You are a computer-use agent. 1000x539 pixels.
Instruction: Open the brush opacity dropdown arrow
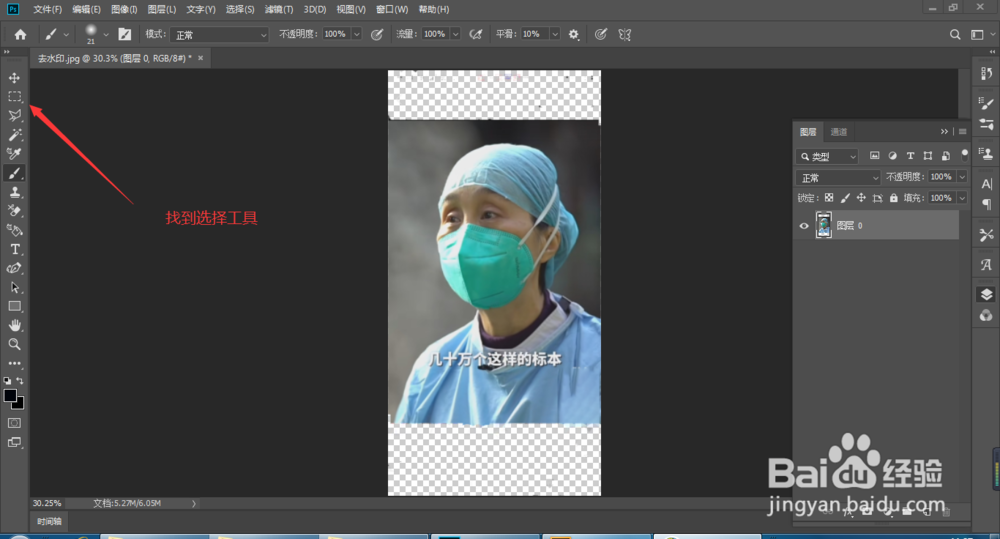tap(357, 34)
